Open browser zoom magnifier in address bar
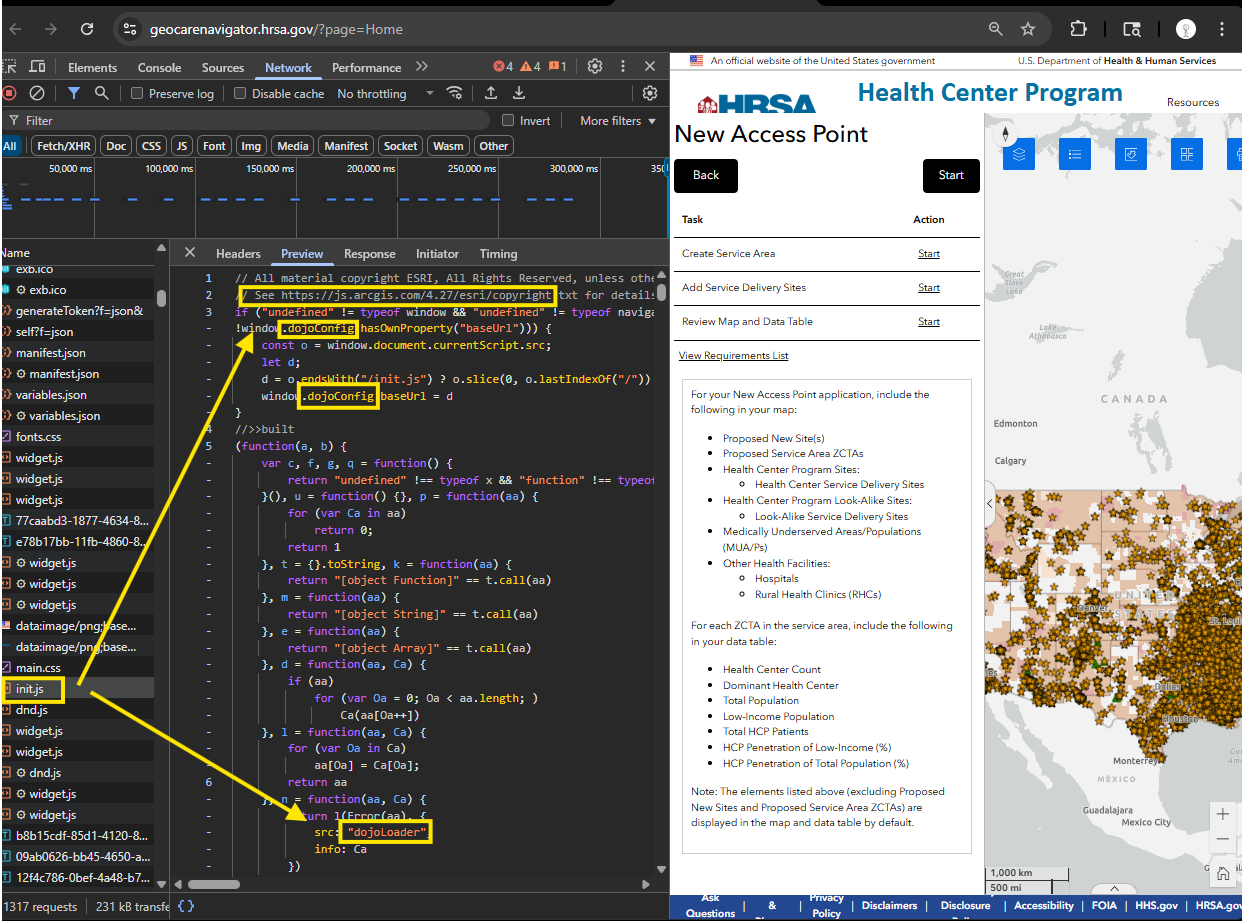This screenshot has height=921, width=1242. (995, 29)
